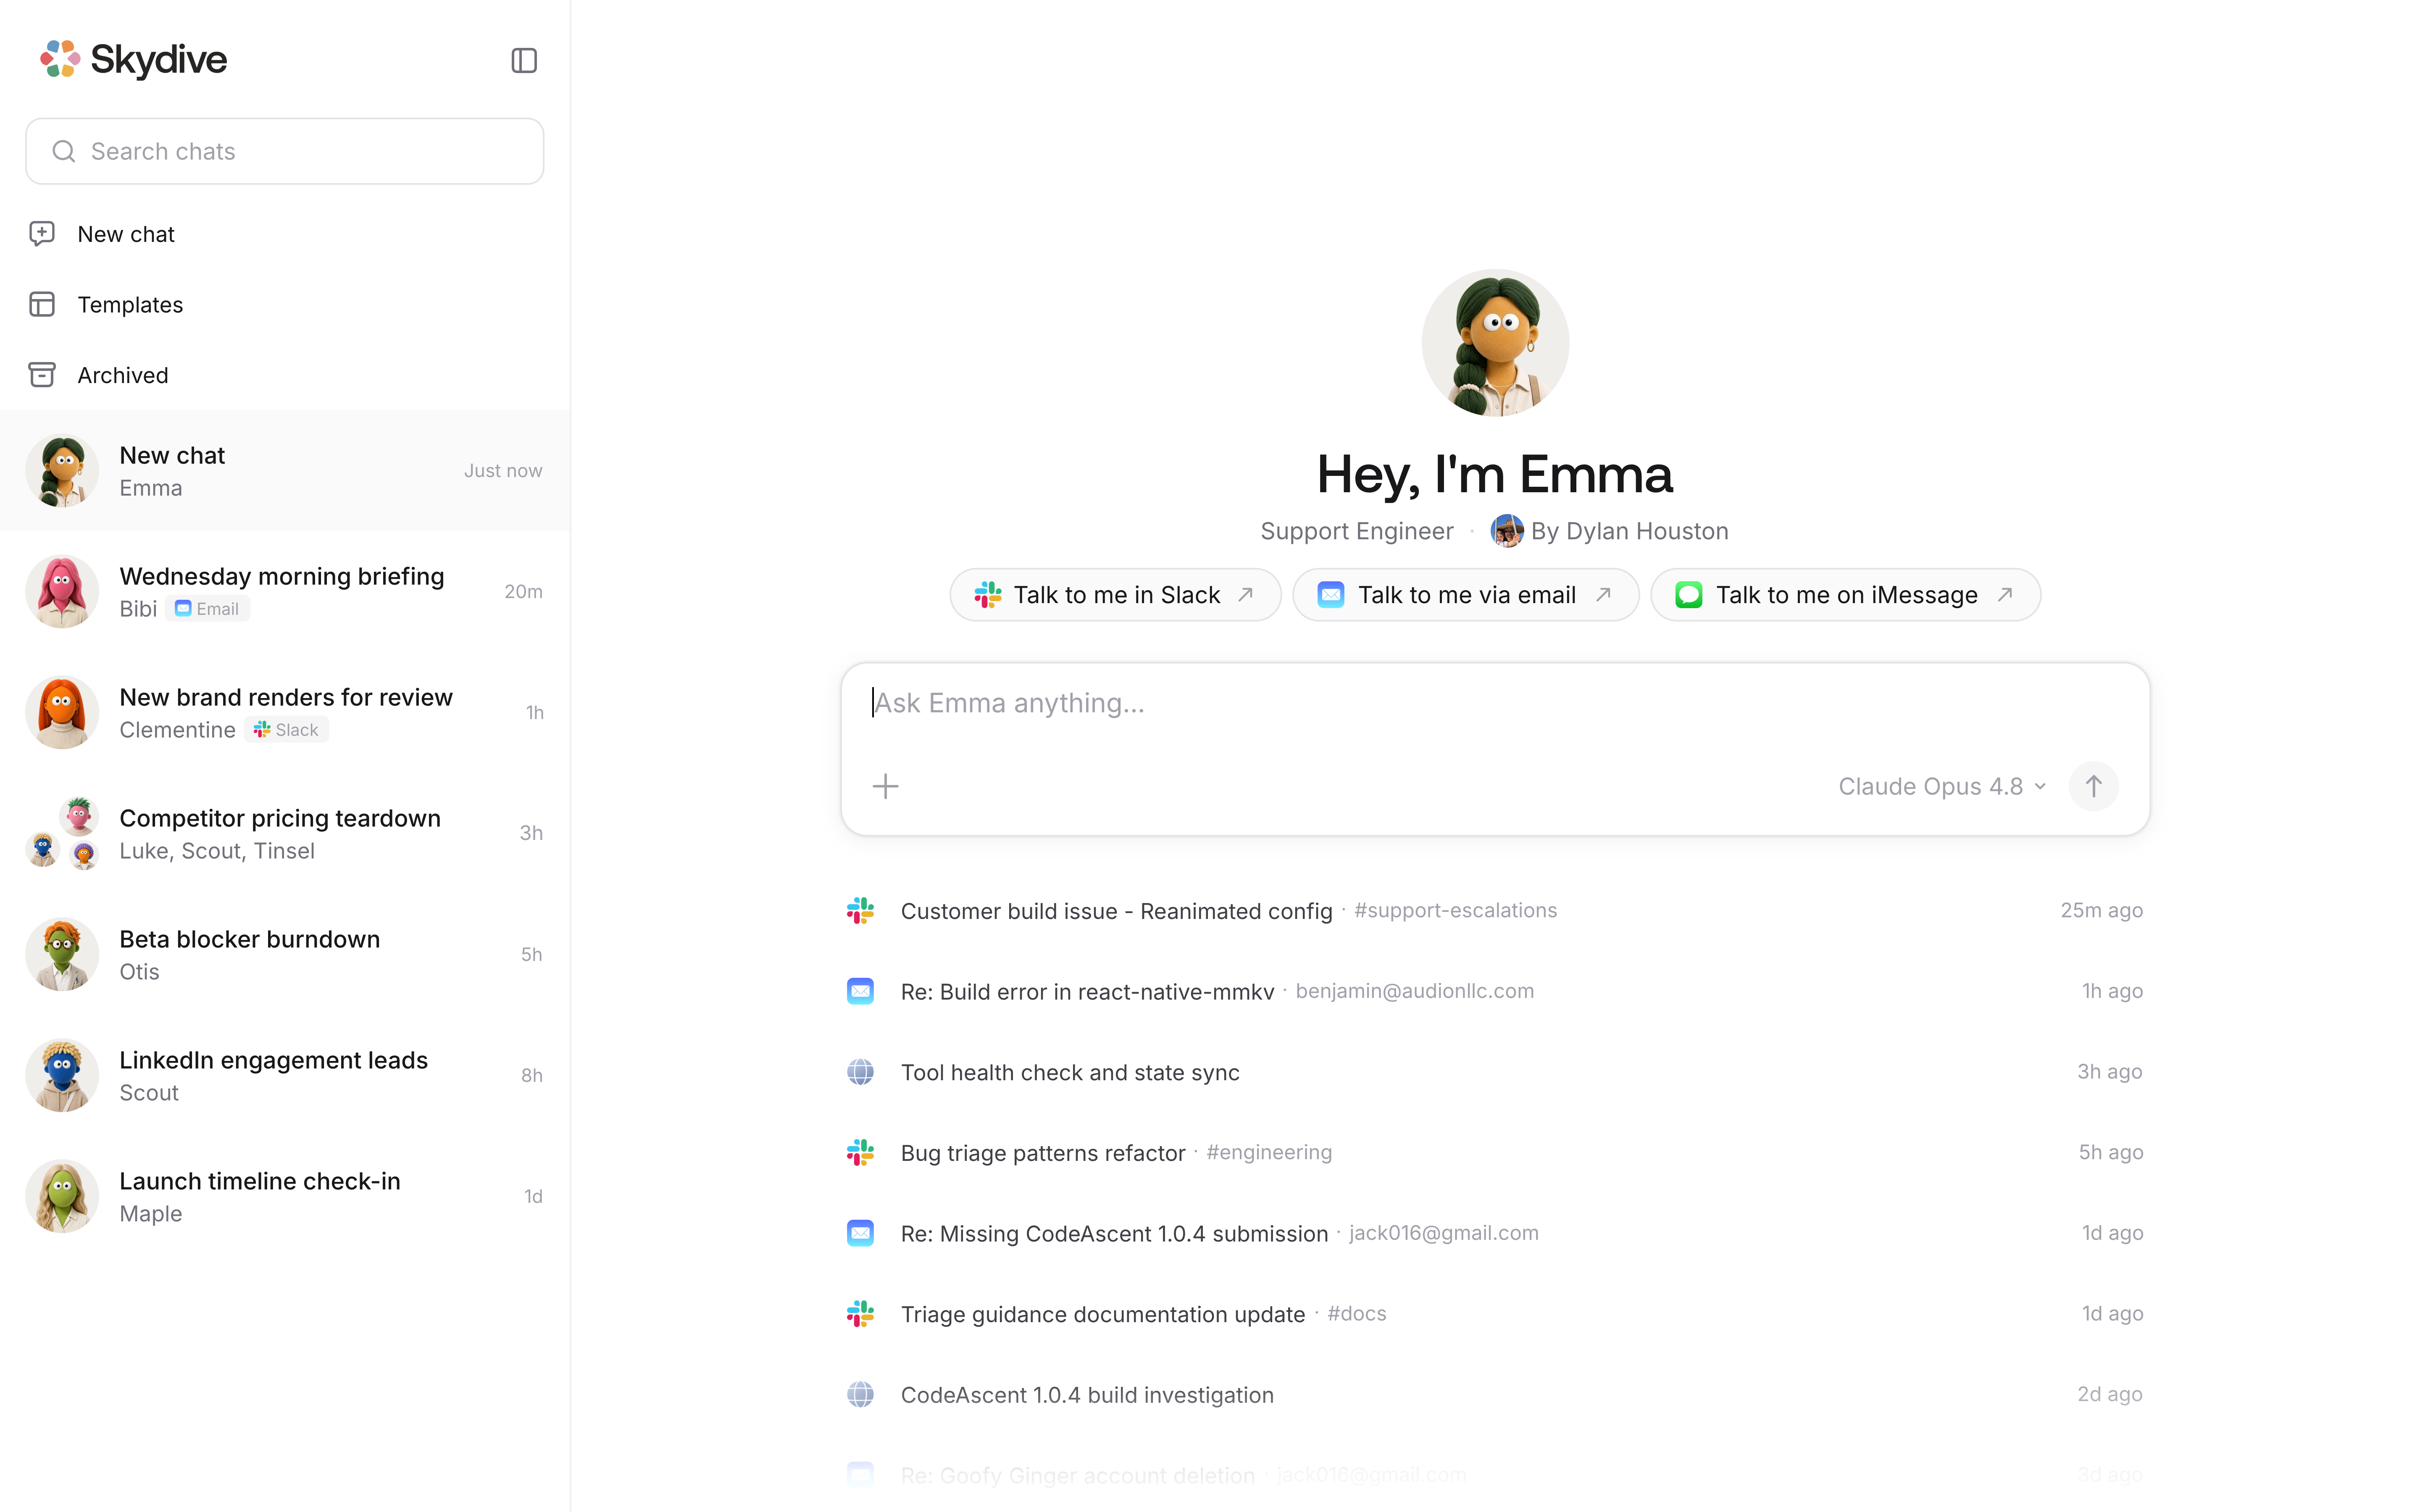Click the Templates layout icon
2420x1512 pixels.
click(x=42, y=304)
